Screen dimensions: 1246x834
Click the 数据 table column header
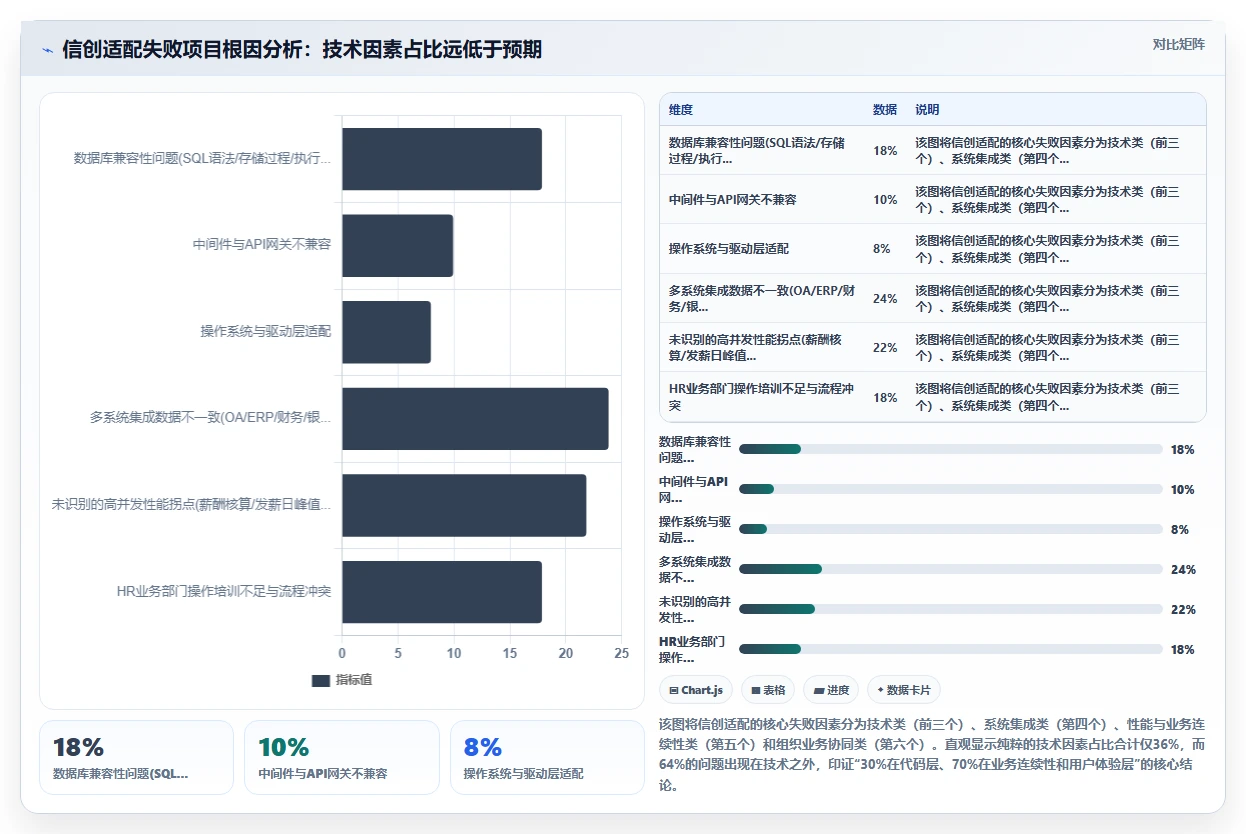(885, 110)
